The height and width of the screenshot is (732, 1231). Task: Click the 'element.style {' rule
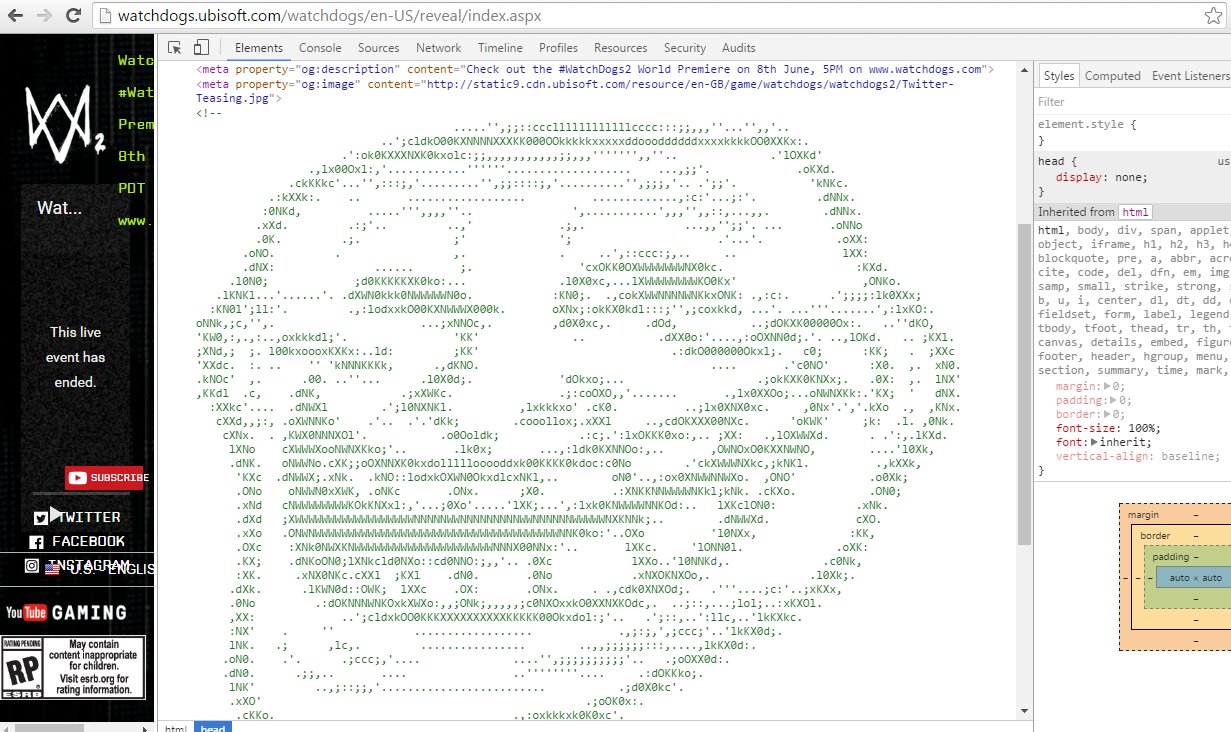tap(1087, 124)
